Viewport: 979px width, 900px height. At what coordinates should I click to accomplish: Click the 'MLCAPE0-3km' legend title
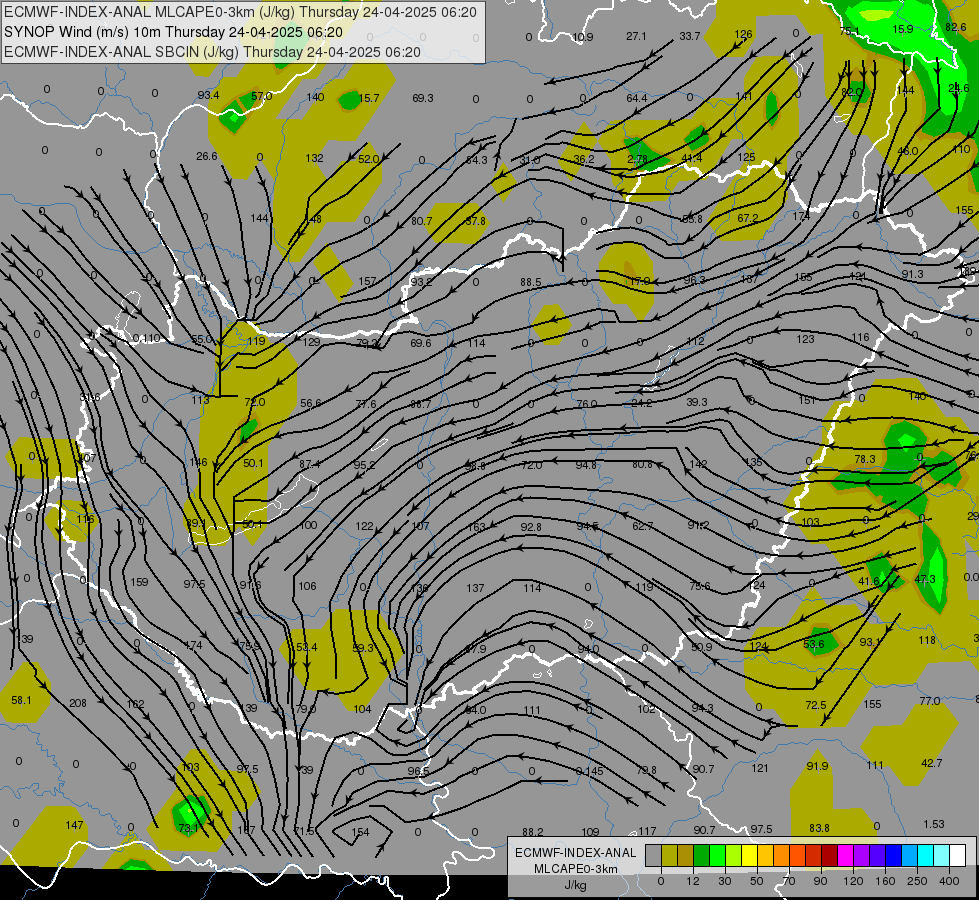576,869
